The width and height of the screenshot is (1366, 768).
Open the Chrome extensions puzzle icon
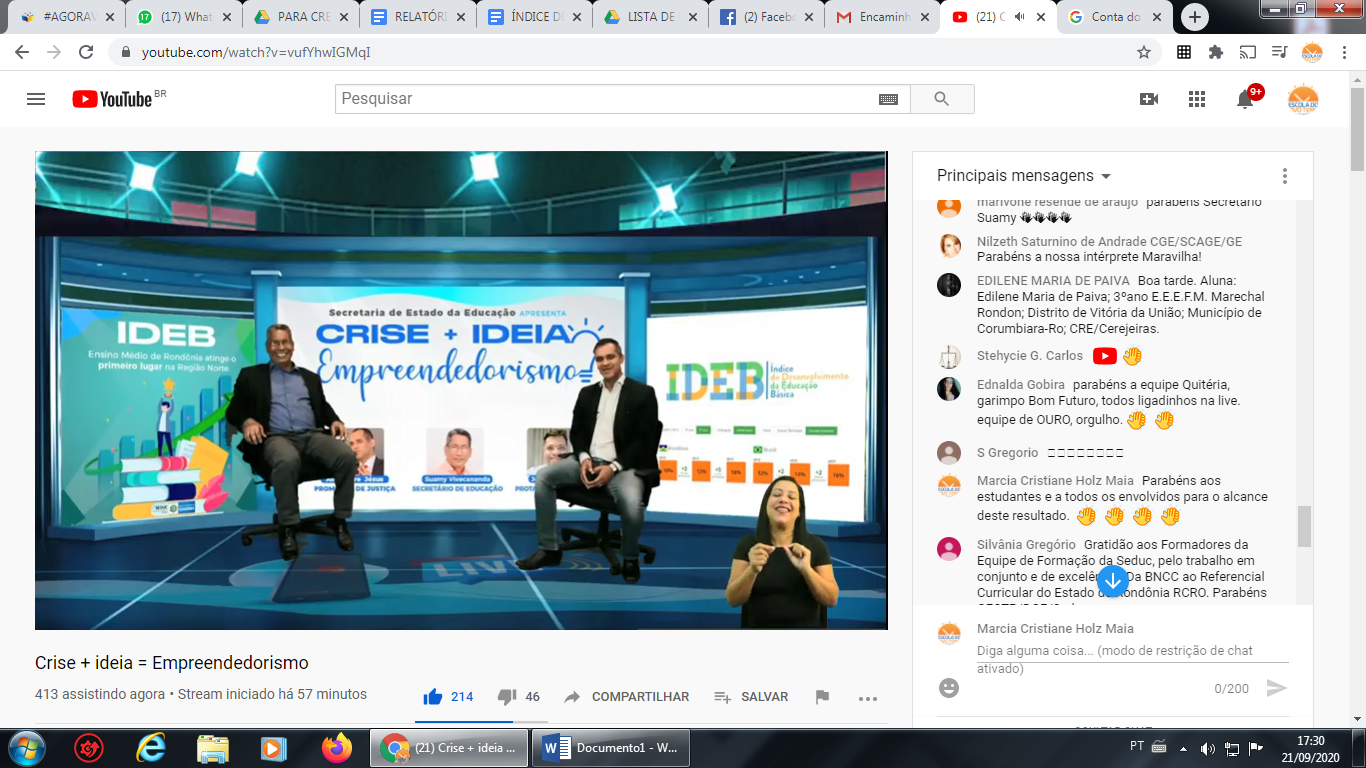pos(1216,52)
